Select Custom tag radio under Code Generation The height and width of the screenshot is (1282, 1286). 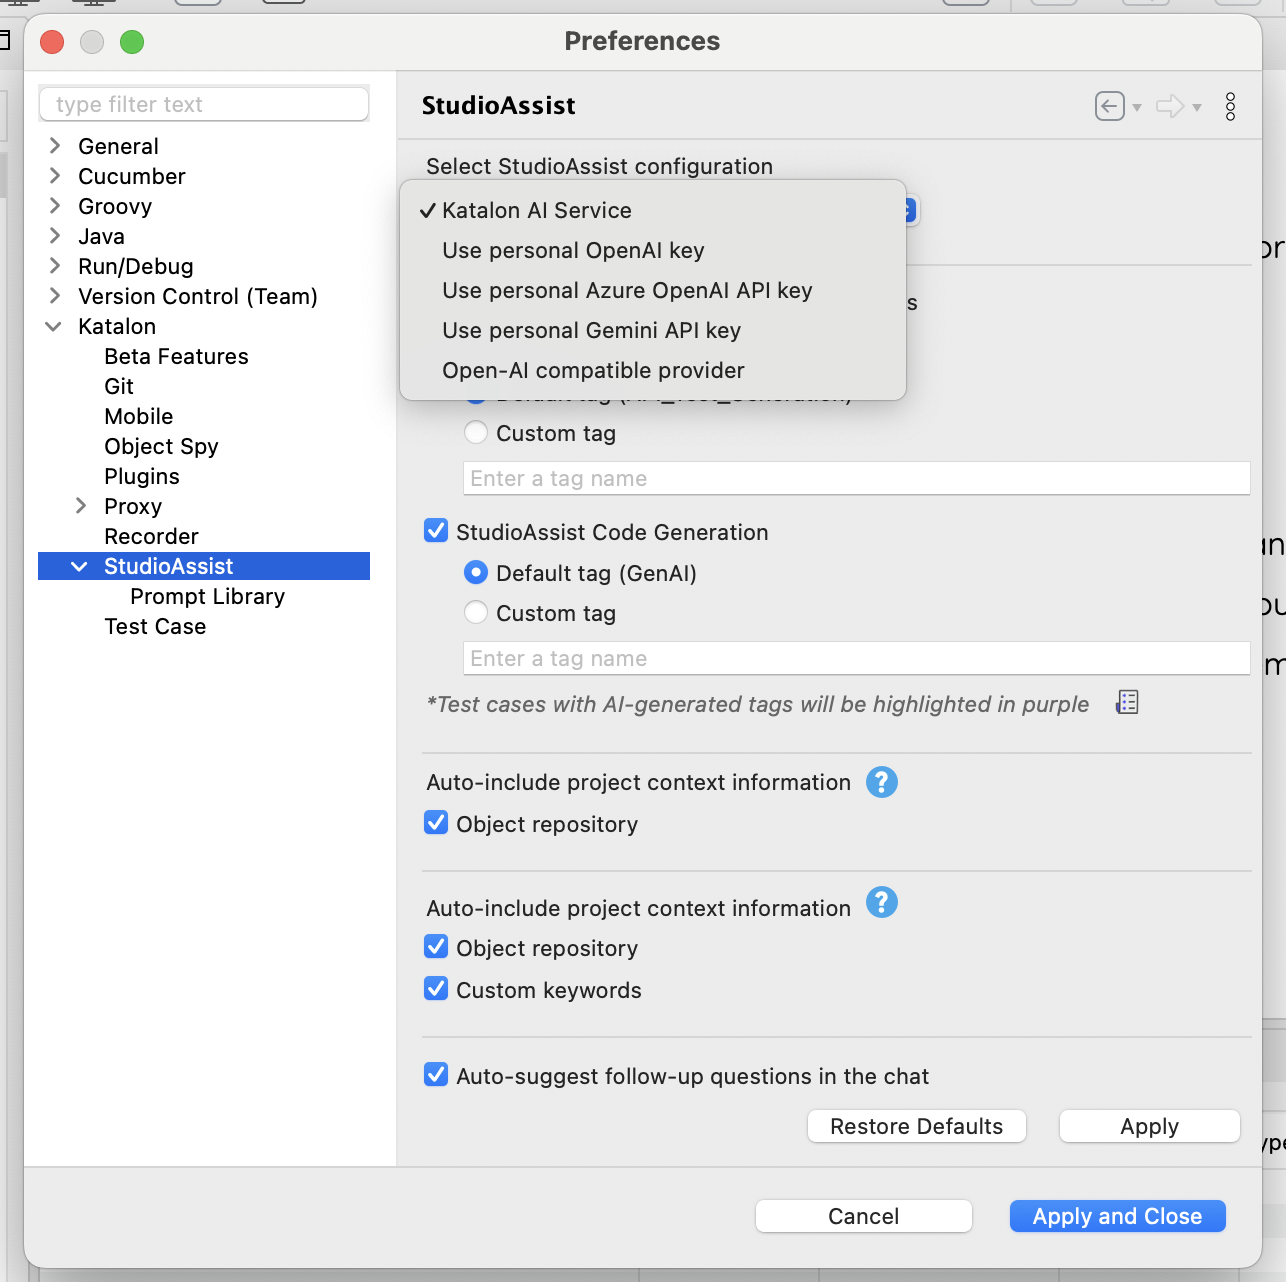pyautogui.click(x=476, y=612)
